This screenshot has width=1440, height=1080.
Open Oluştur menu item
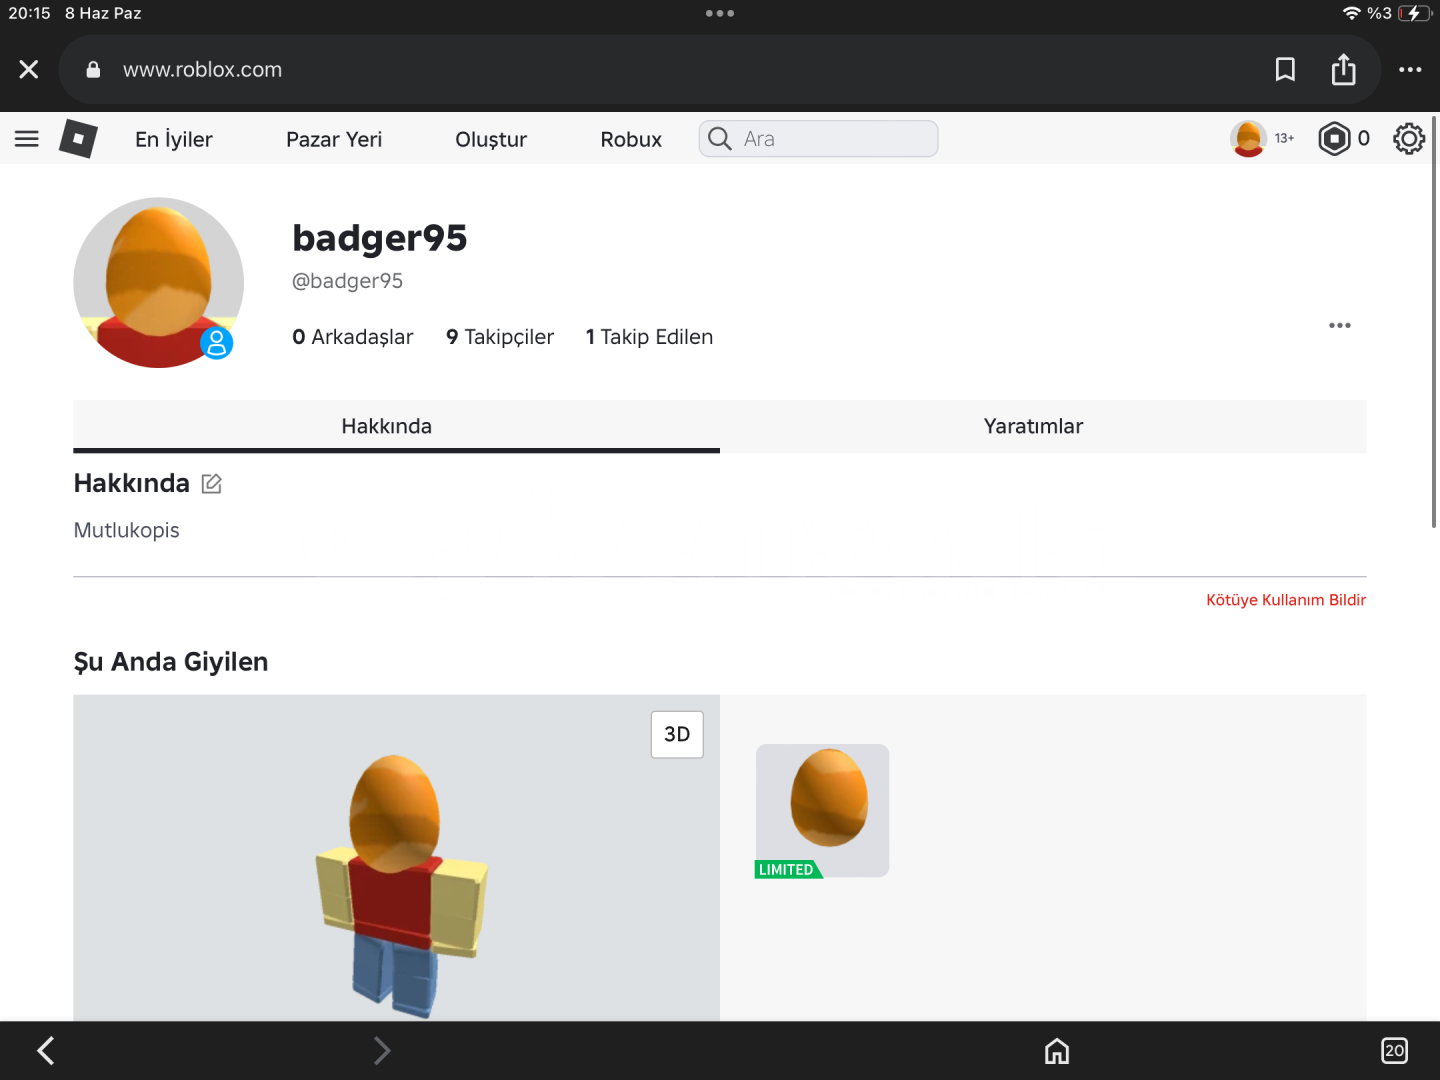click(x=491, y=139)
